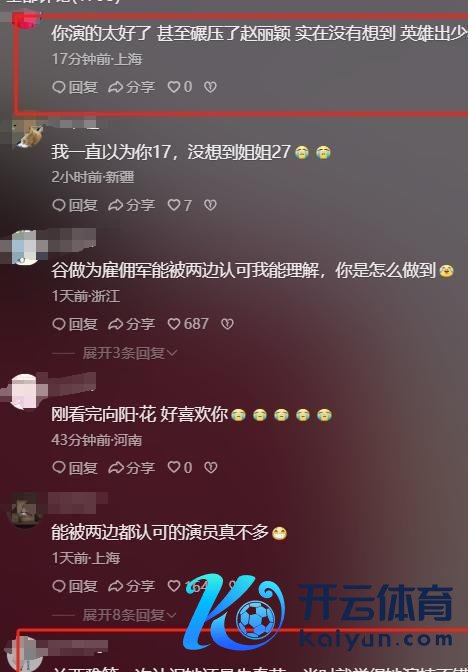Image resolution: width=468 pixels, height=672 pixels.
Task: Share the Henan 向阳·花 comment
Action: click(x=132, y=467)
